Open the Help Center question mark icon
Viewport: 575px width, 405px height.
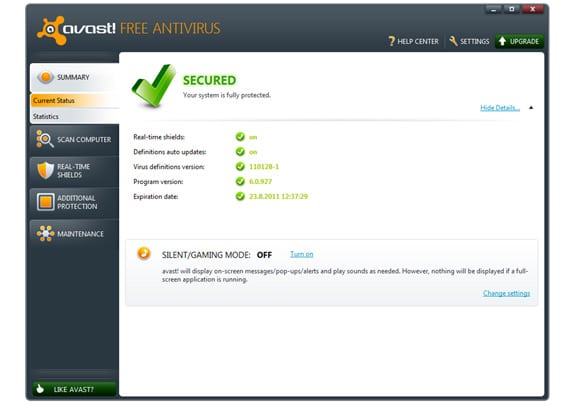coord(391,41)
